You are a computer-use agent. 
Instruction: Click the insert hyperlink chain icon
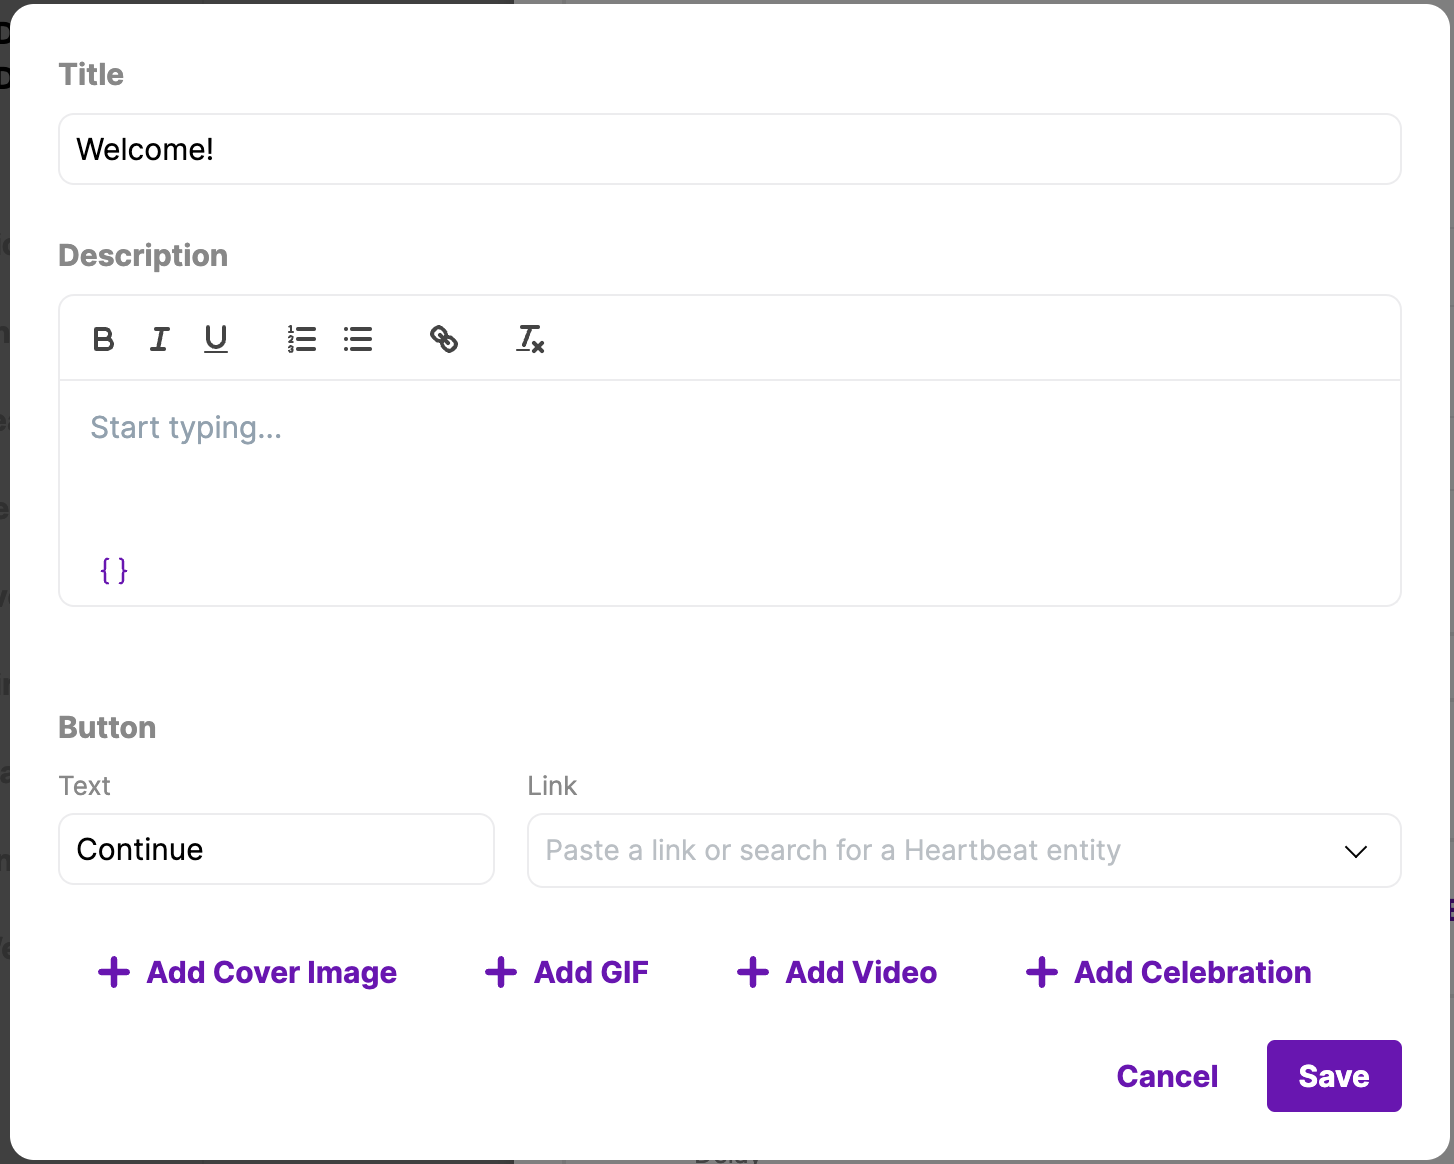pyautogui.click(x=444, y=340)
